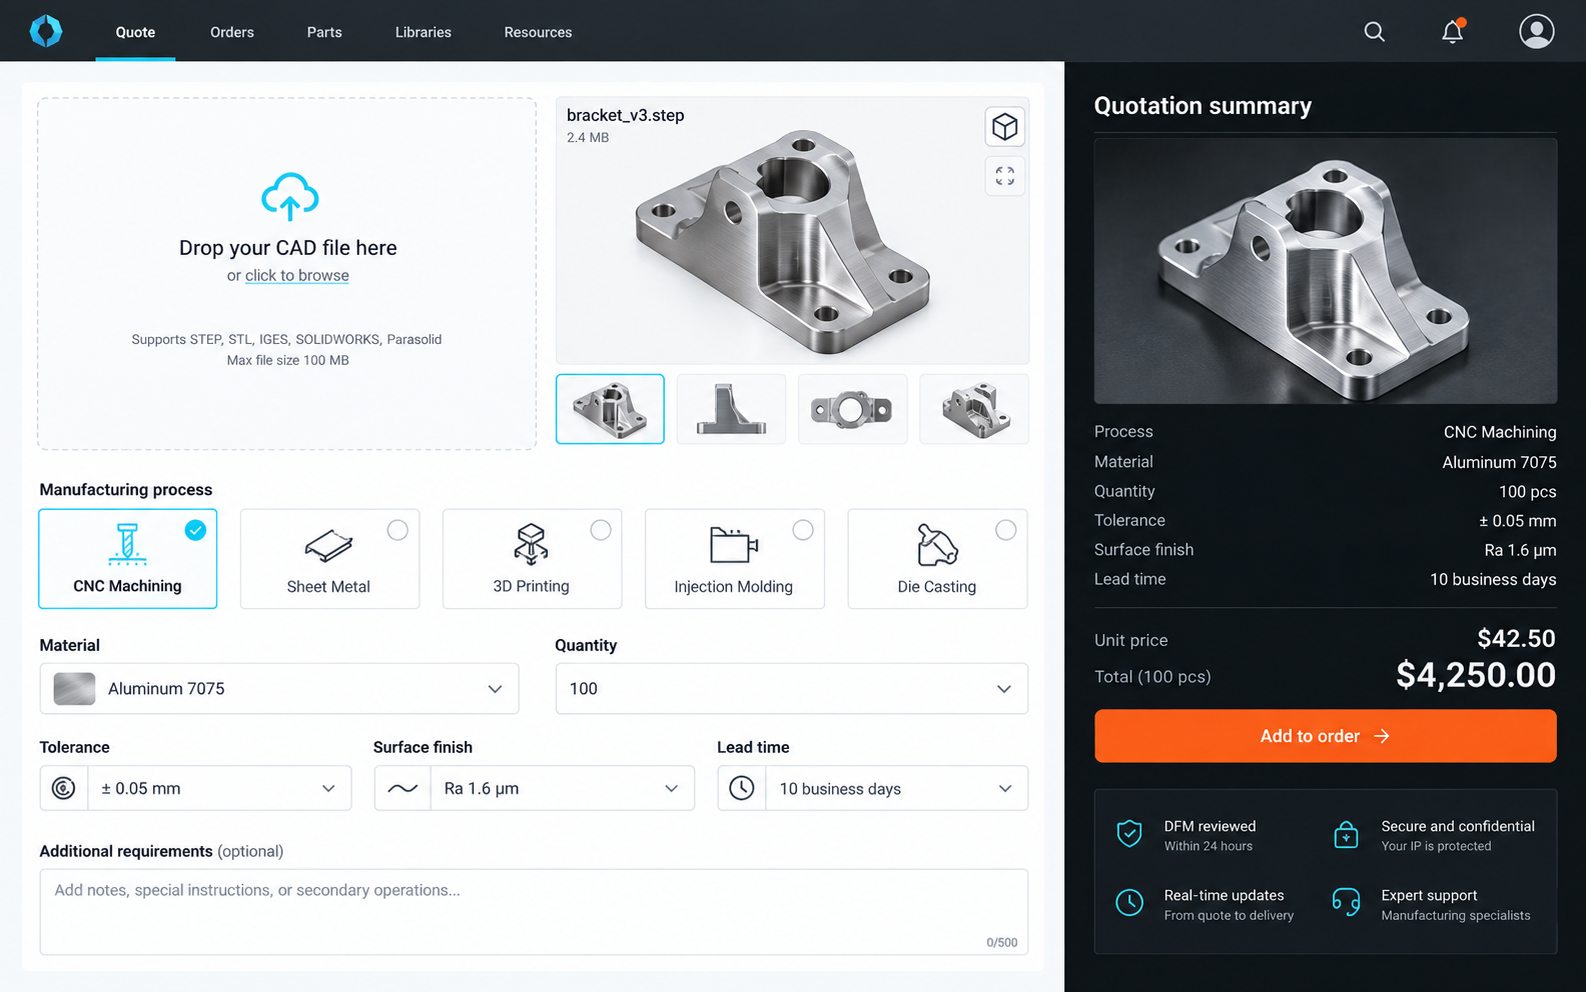Viewport: 1586px width, 992px height.
Task: Open the user profile avatar
Action: pos(1536,31)
